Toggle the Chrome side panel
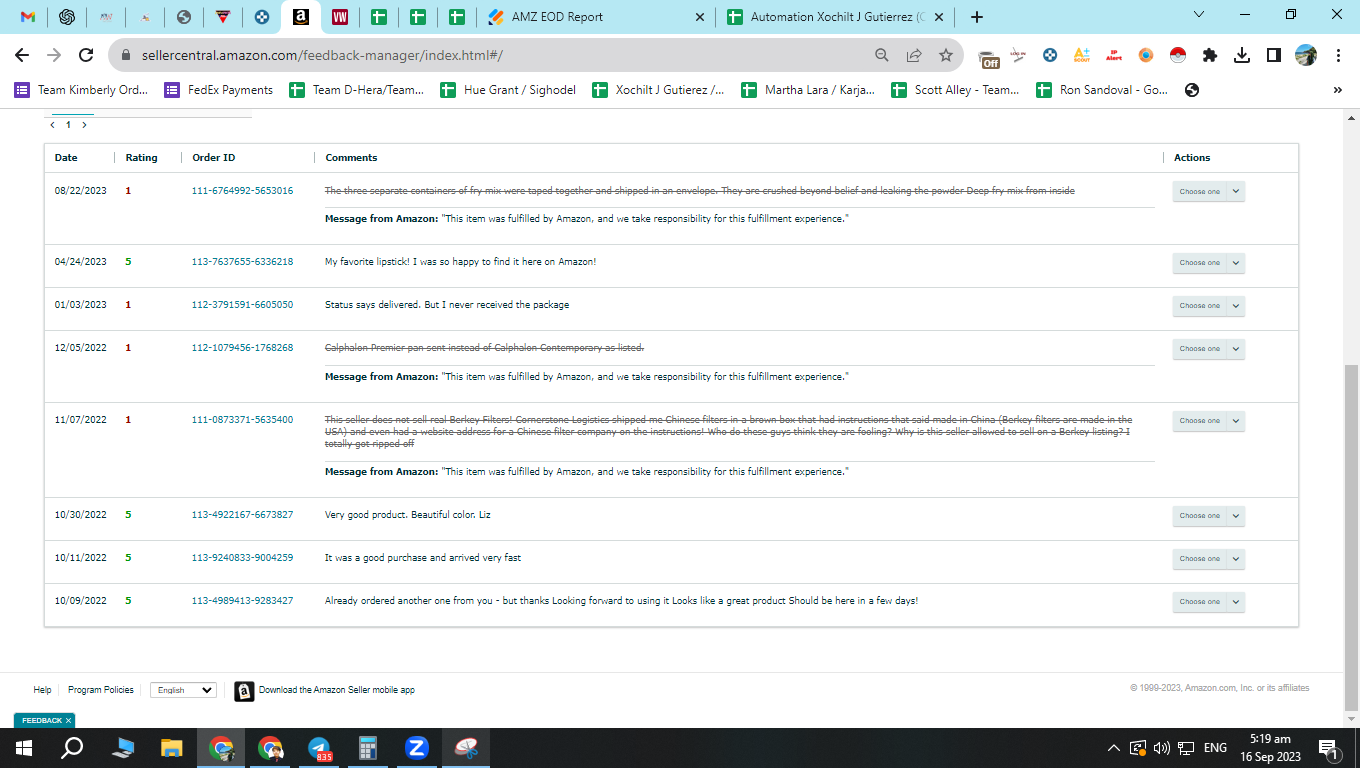 pos(1273,56)
